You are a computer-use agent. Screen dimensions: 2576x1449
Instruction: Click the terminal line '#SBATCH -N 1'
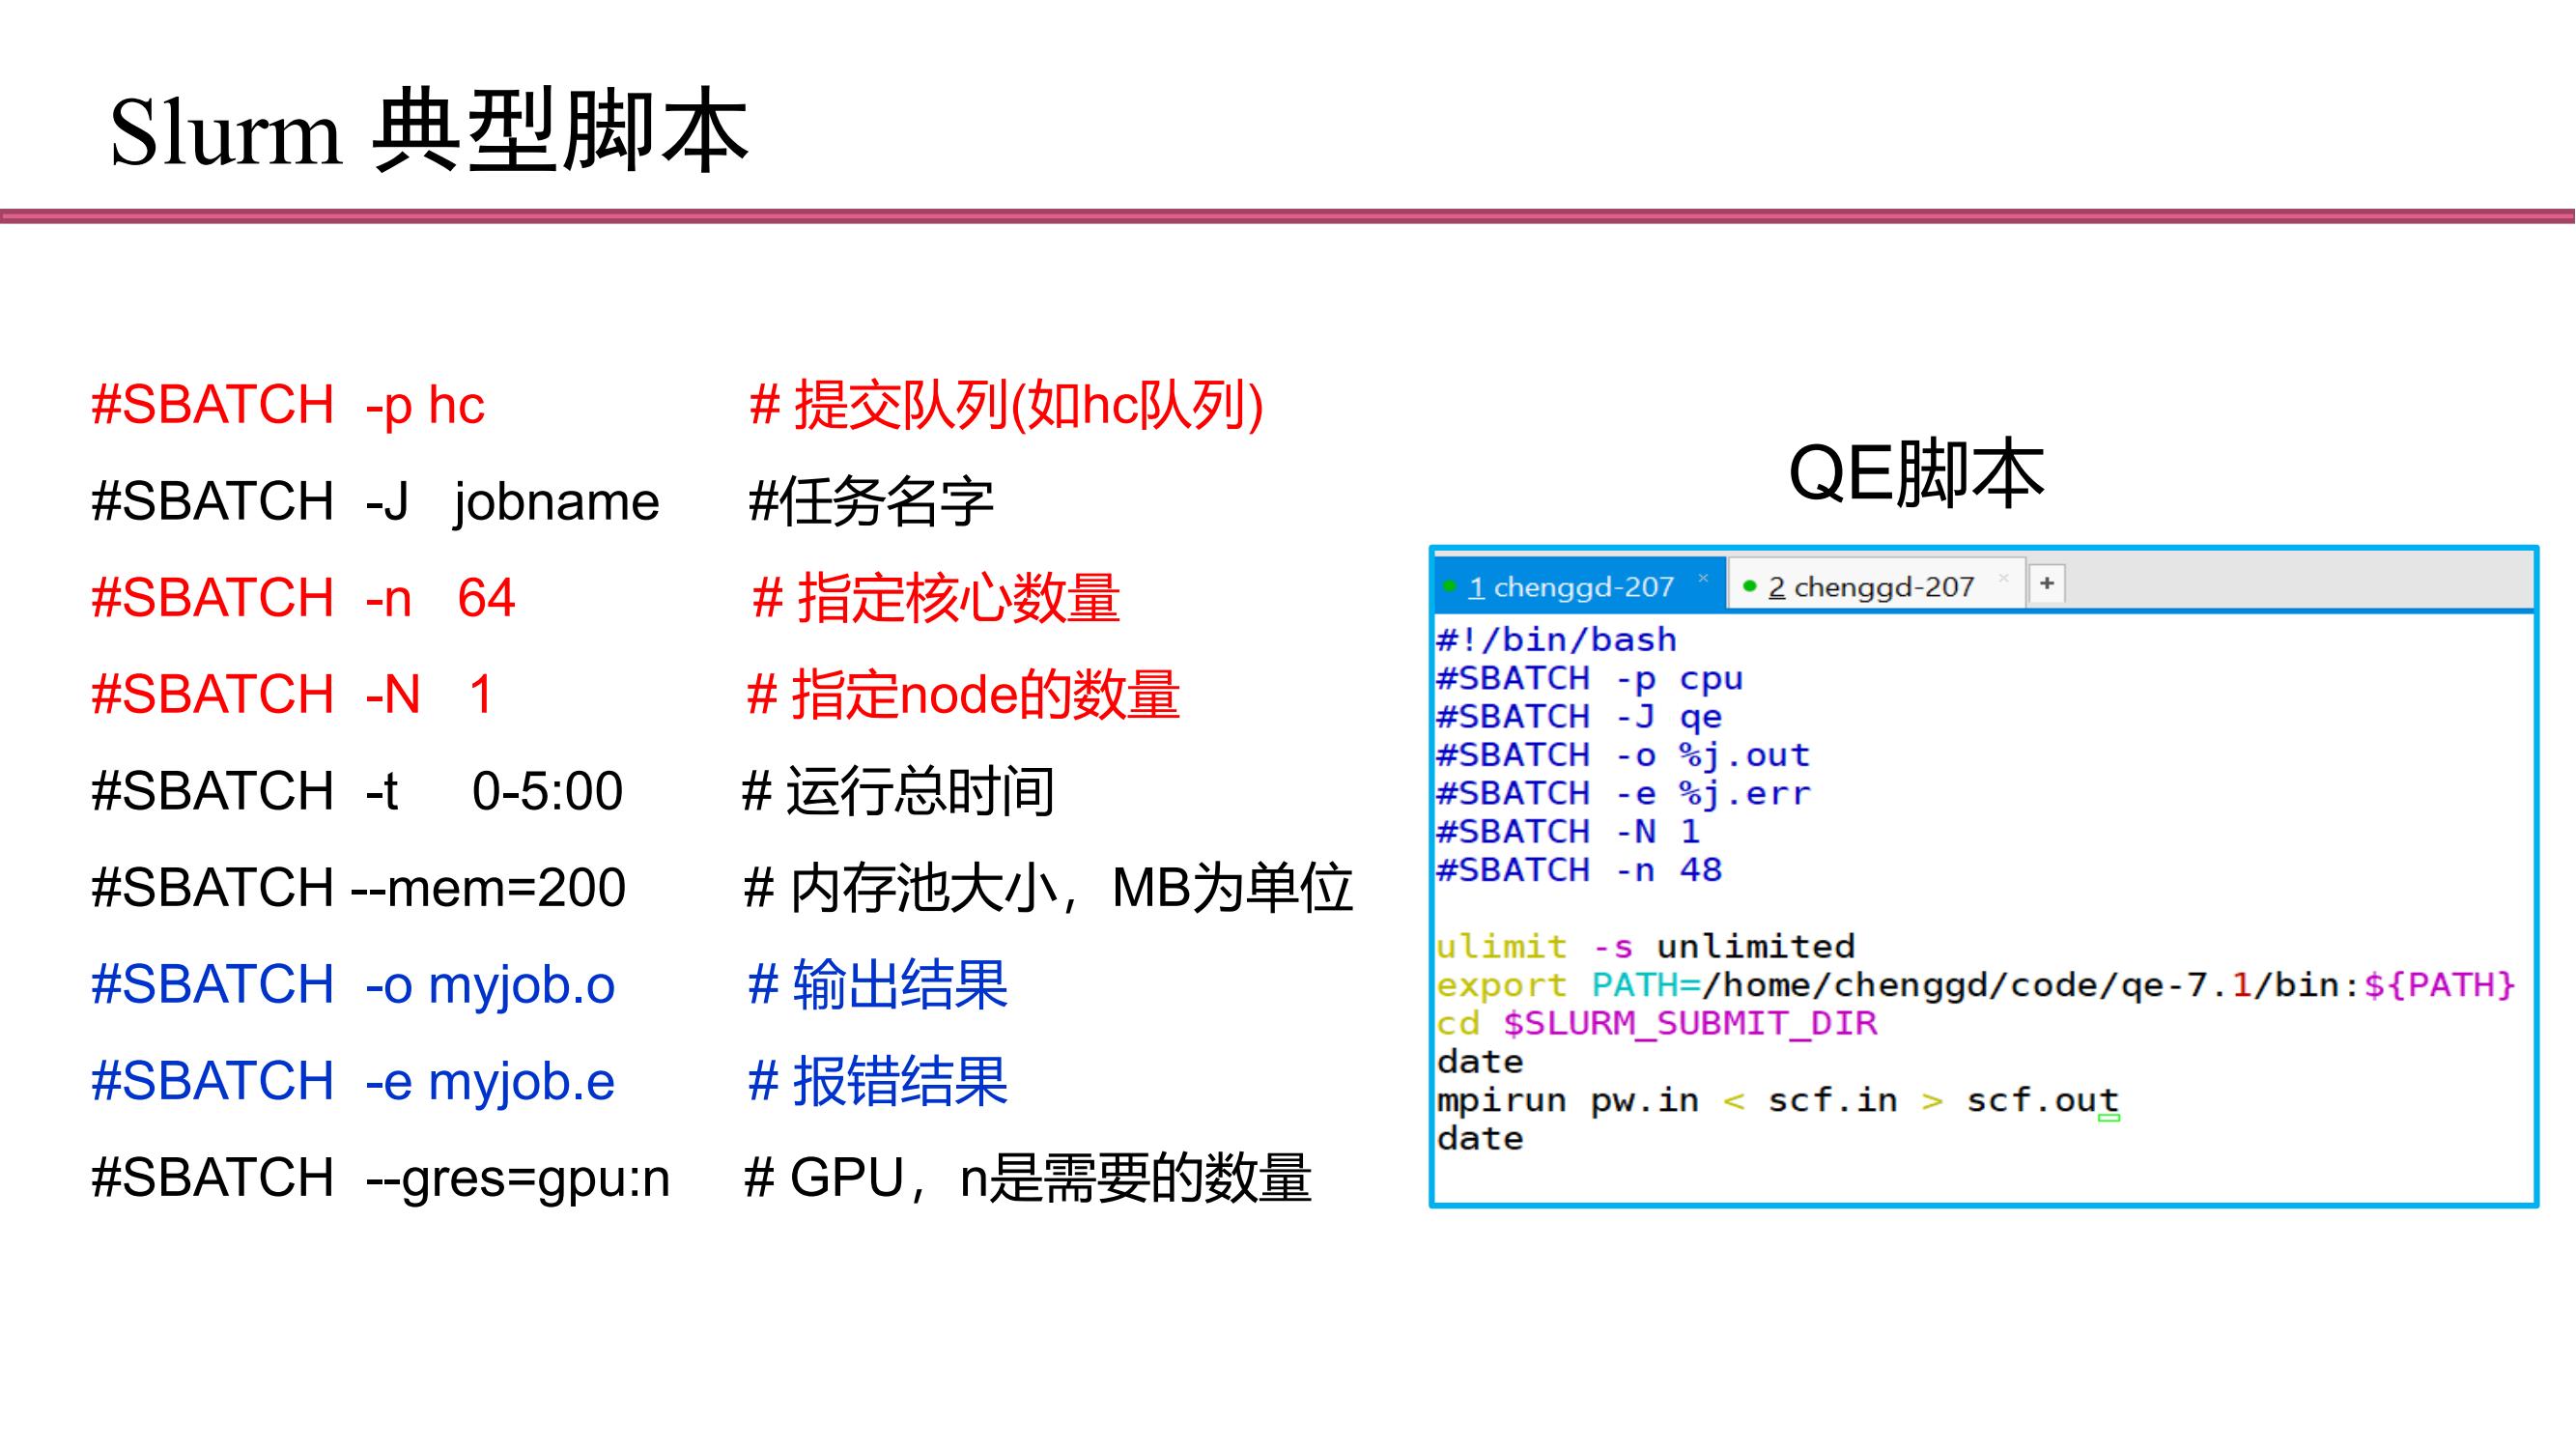pos(1568,831)
